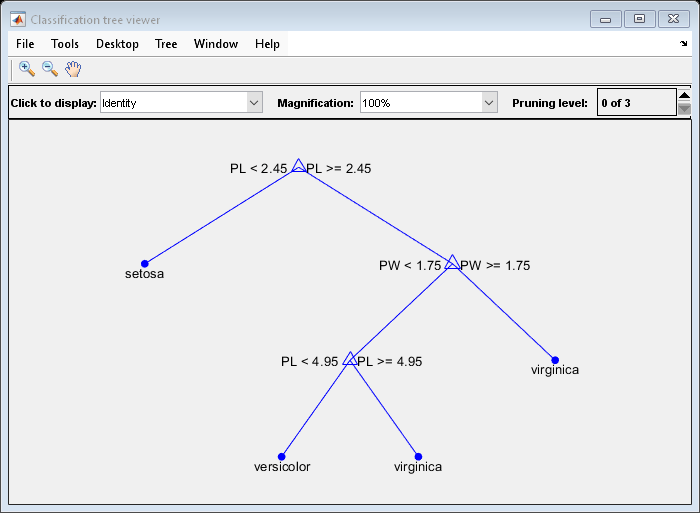Open the Click to display dropdown
Viewport: 700px width, 513px height.
tap(254, 103)
